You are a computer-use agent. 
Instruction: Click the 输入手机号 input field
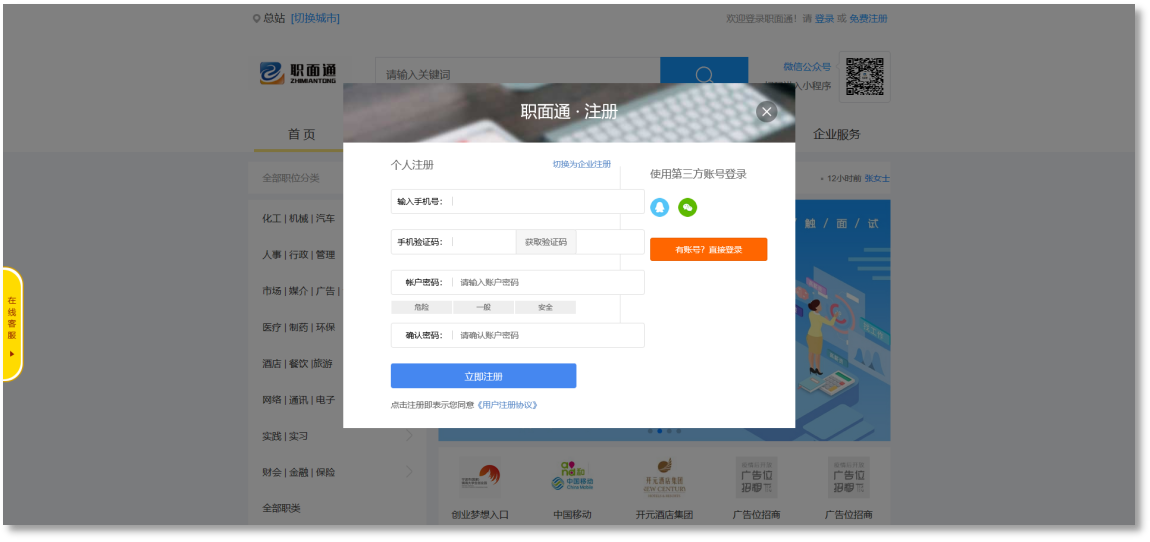point(545,201)
